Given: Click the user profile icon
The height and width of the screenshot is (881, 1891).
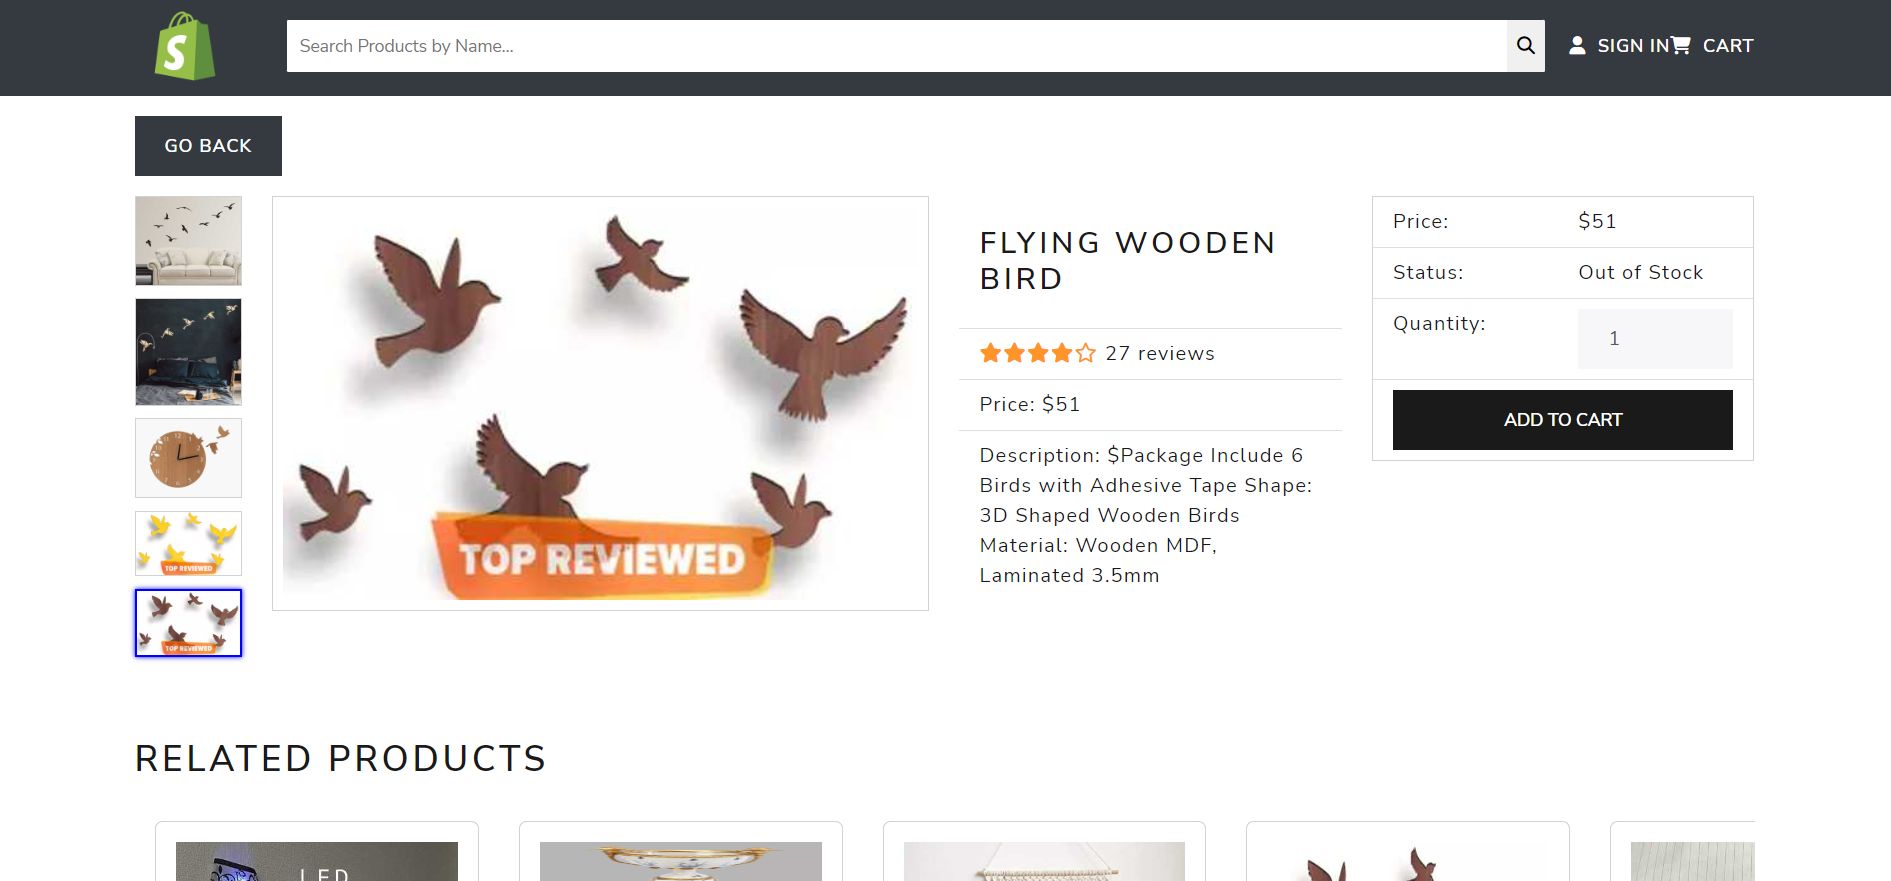Looking at the screenshot, I should [1577, 46].
